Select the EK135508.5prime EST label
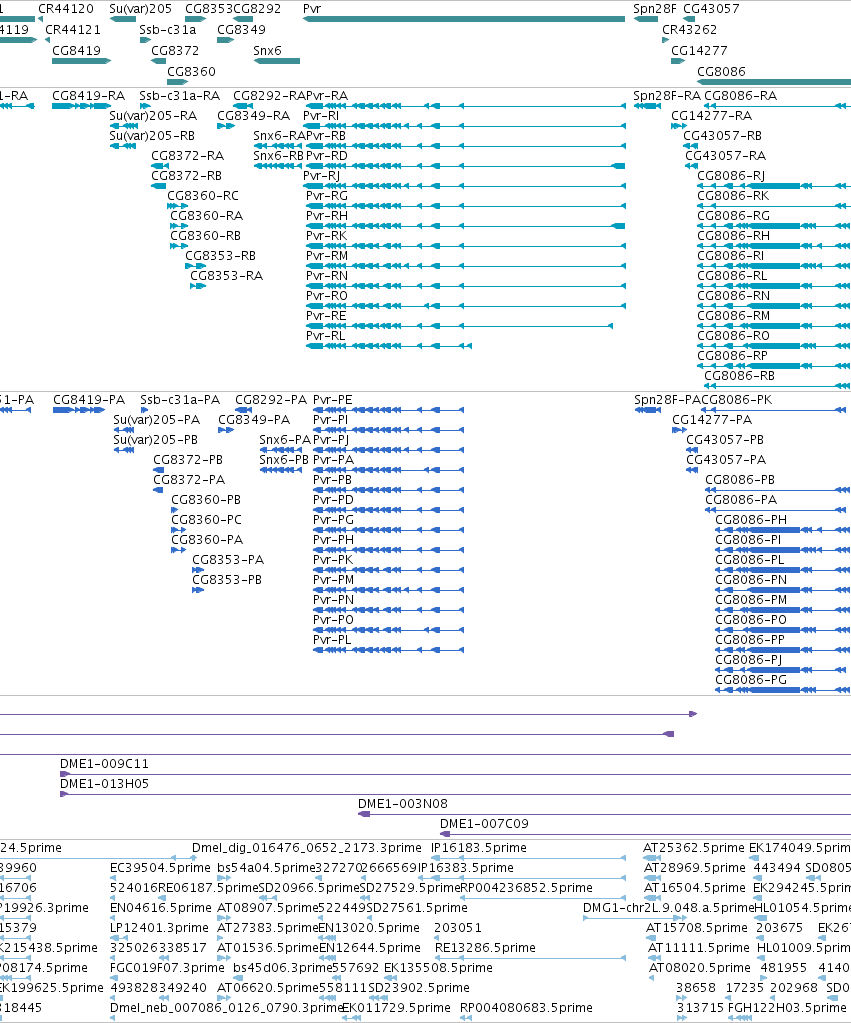The height and width of the screenshot is (1023, 851). [x=439, y=968]
